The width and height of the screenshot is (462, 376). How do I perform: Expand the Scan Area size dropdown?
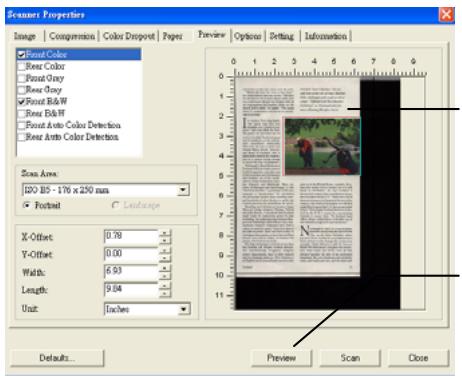tap(183, 190)
